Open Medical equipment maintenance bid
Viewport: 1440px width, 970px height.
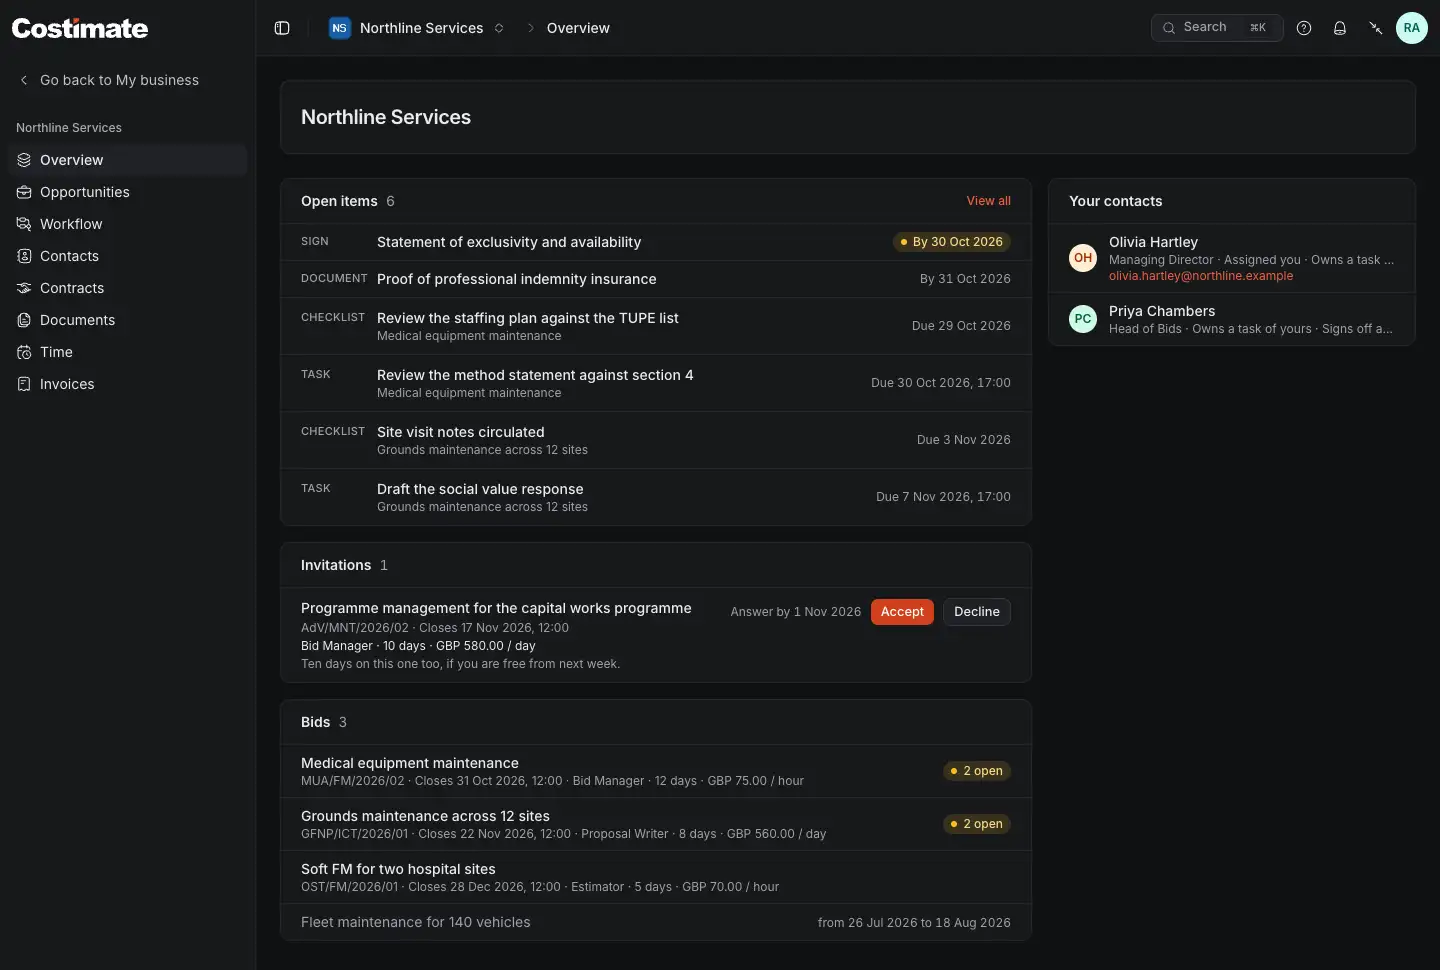pos(656,771)
